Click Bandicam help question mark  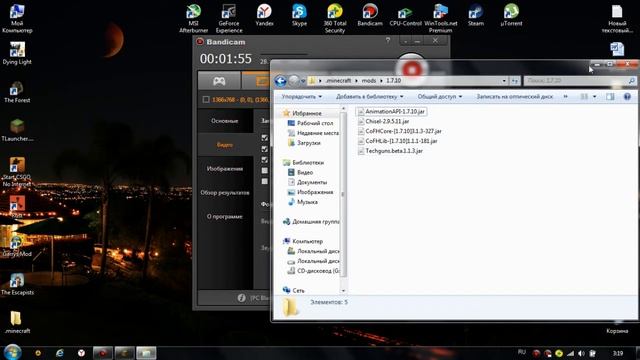pyautogui.click(x=388, y=40)
